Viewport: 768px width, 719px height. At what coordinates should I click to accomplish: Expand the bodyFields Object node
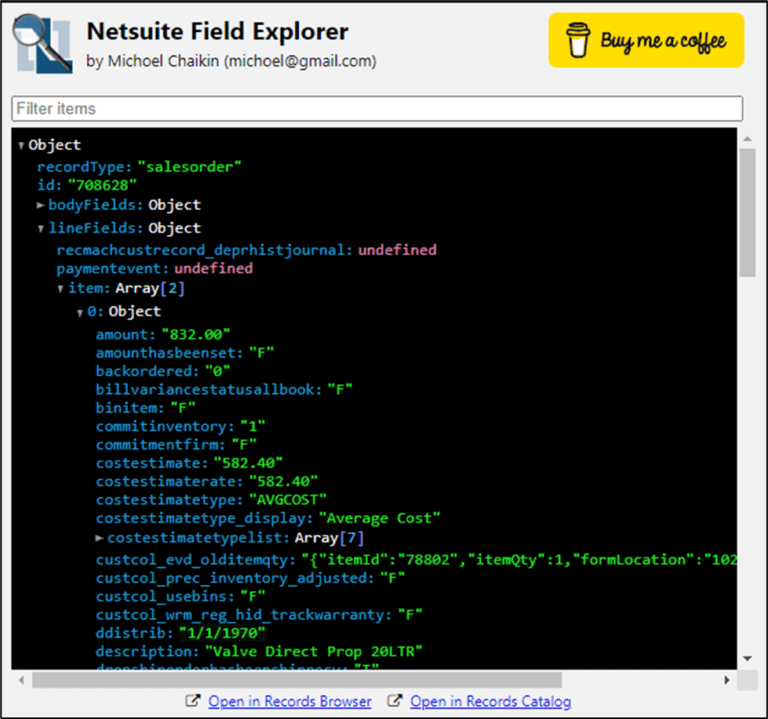tap(41, 205)
